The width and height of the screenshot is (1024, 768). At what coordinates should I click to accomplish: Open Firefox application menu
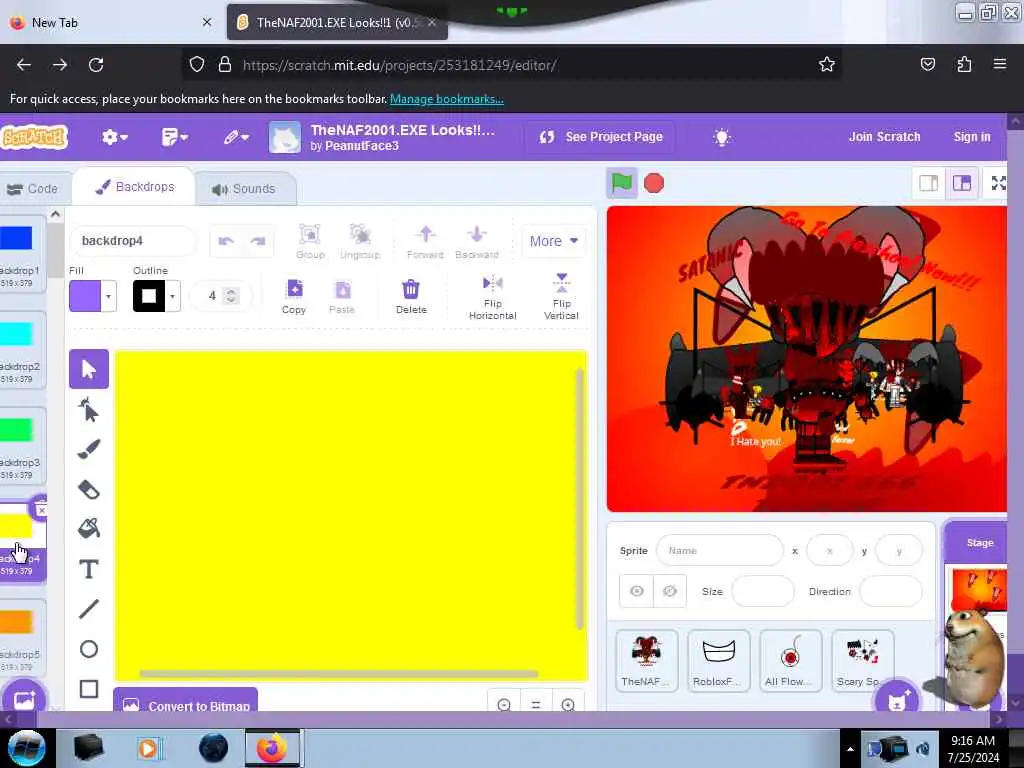click(x=999, y=64)
